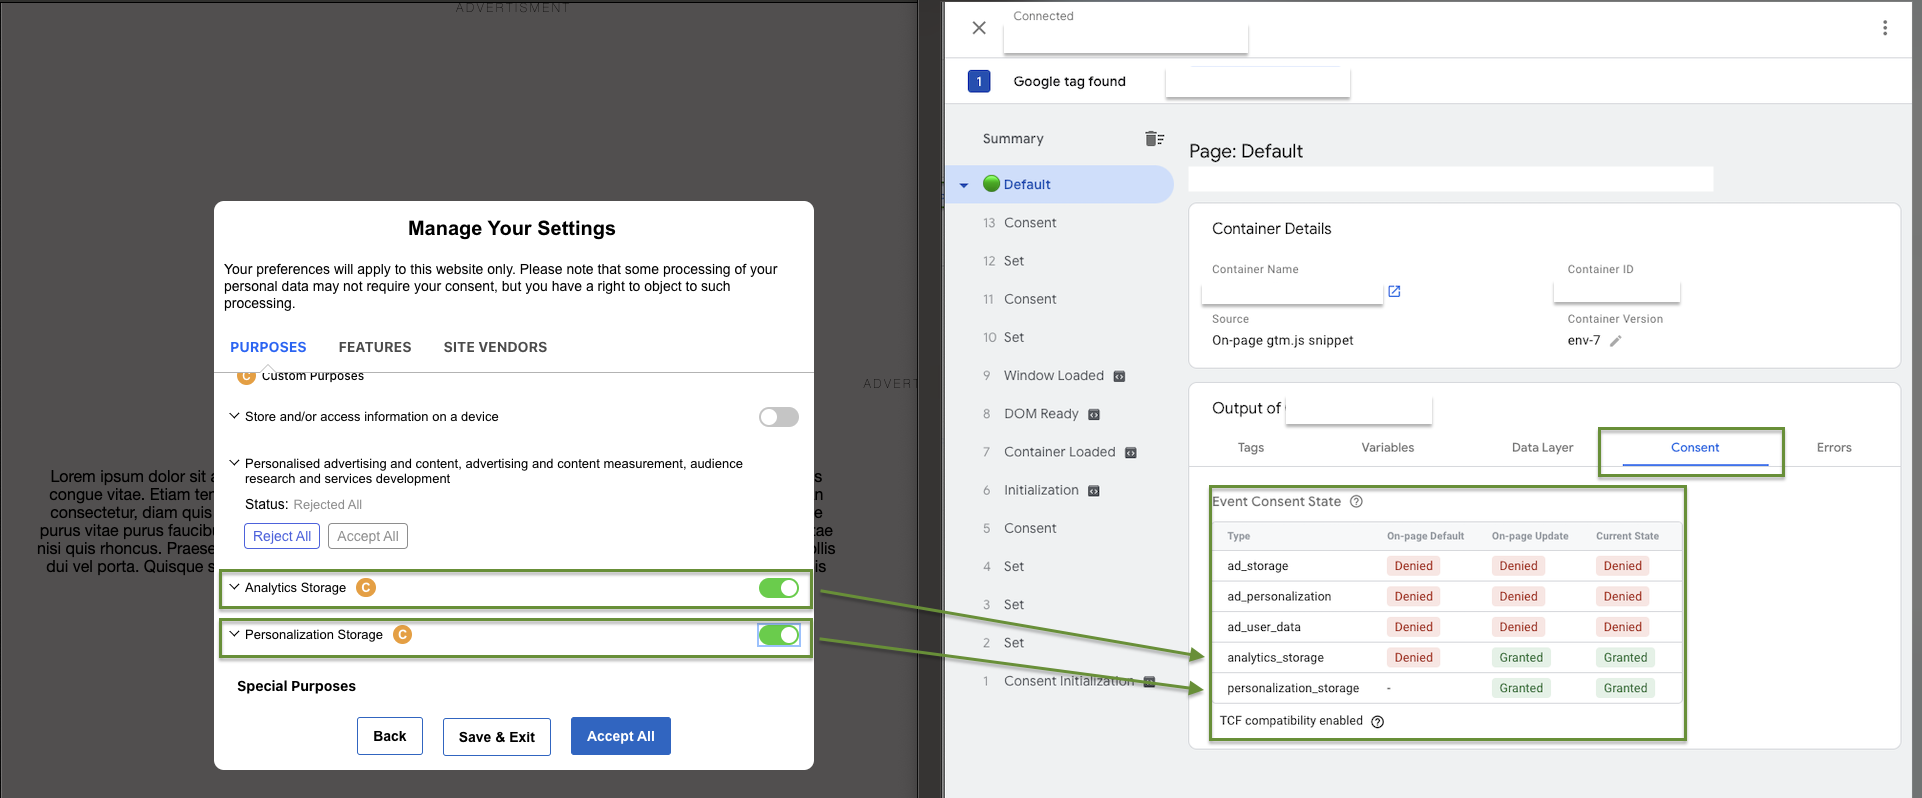Viewport: 1922px width, 798px height.
Task: Collapse the Default page tree
Action: click(964, 185)
